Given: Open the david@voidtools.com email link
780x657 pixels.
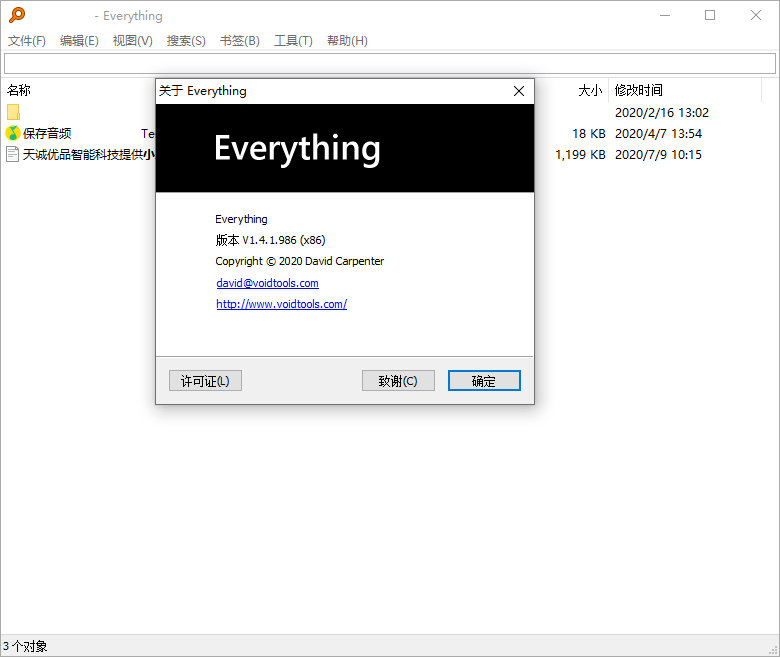Looking at the screenshot, I should click(x=268, y=283).
